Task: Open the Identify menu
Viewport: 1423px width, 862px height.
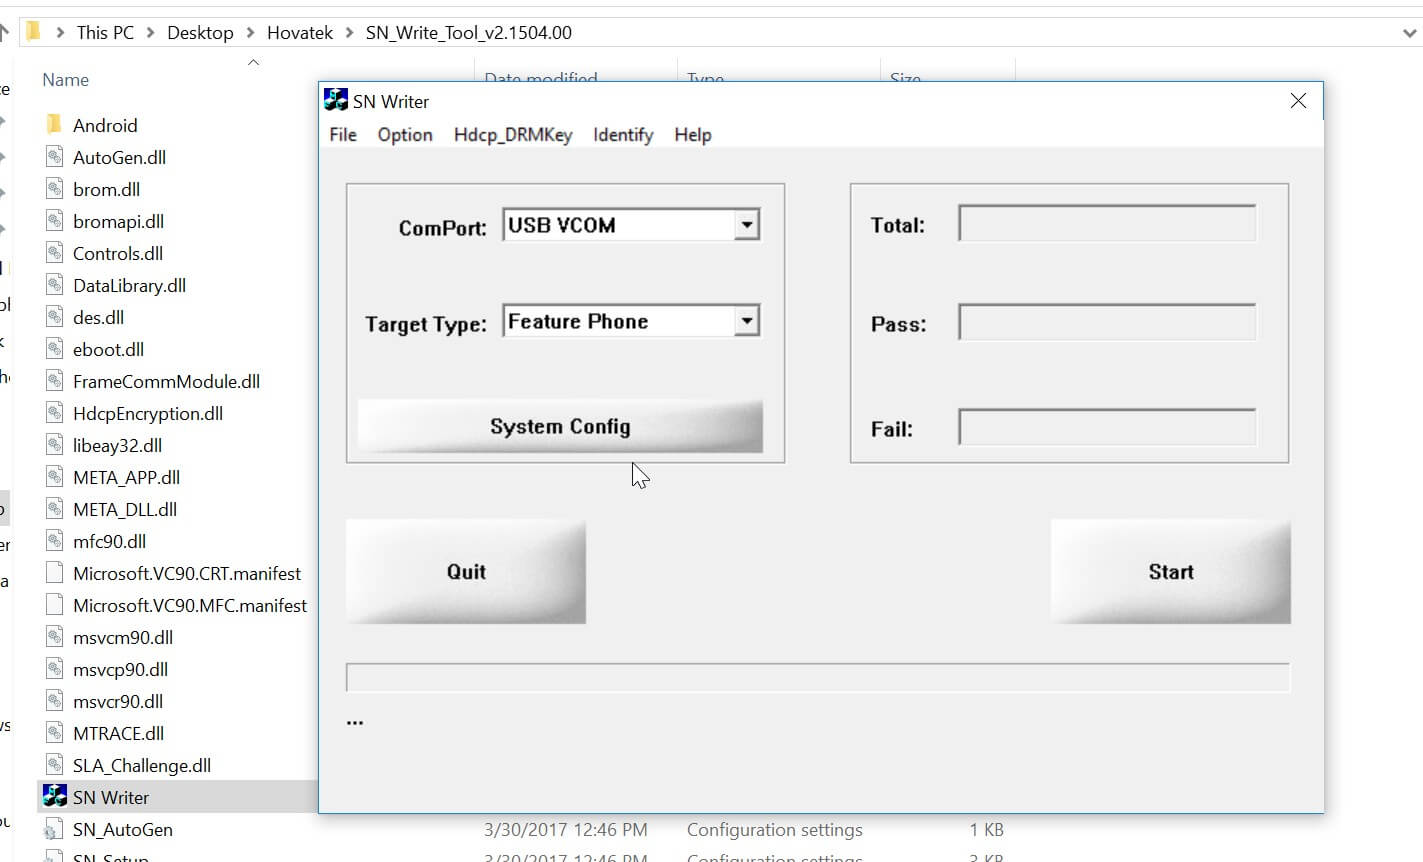Action: pos(621,134)
